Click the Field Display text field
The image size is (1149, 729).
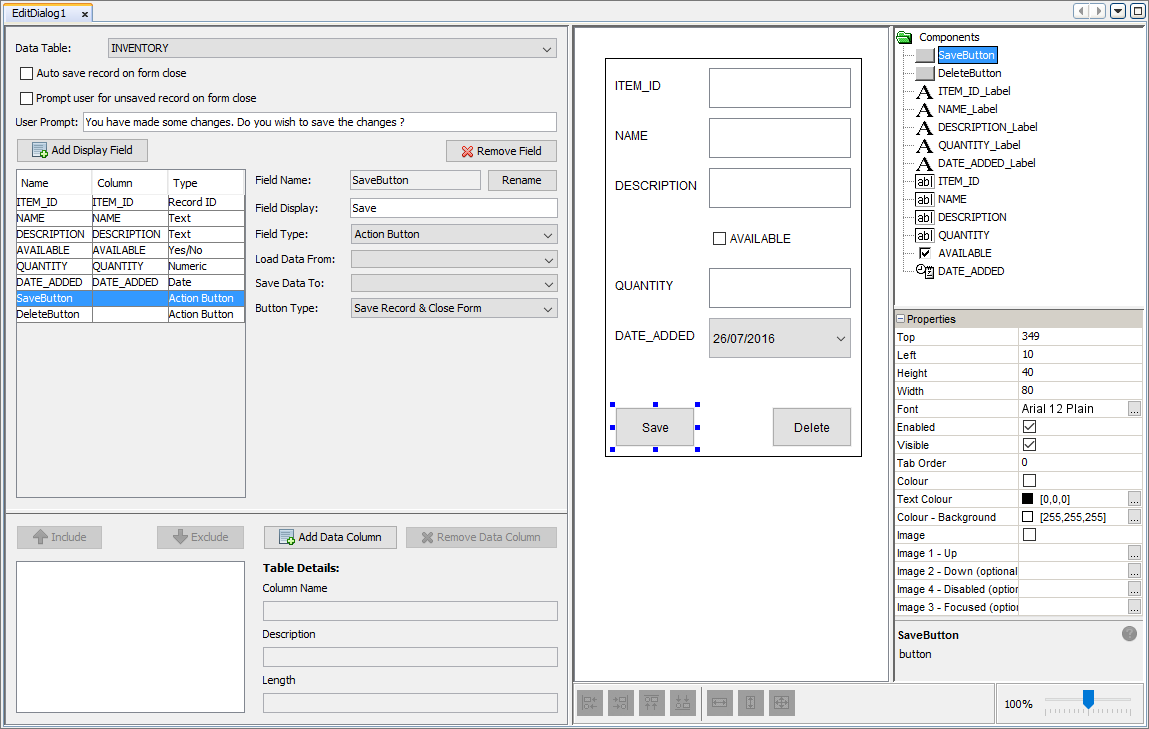tap(454, 208)
